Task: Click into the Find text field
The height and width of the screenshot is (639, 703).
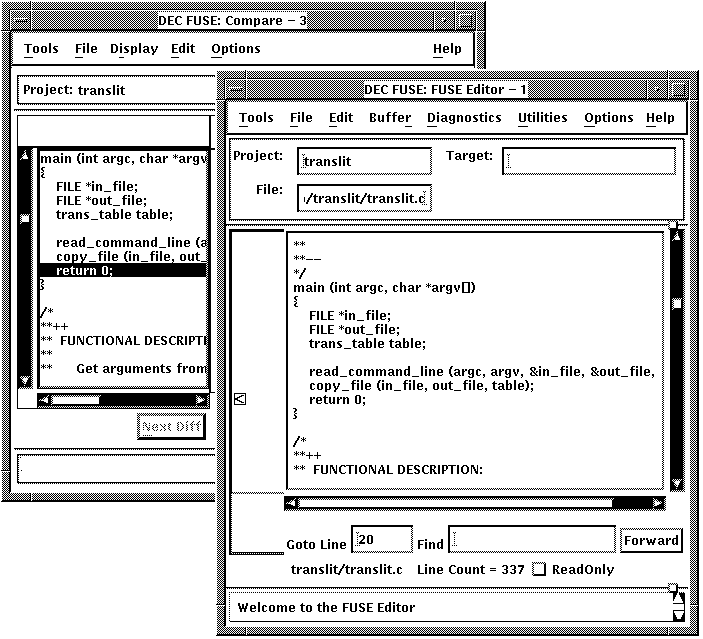Action: tap(531, 540)
